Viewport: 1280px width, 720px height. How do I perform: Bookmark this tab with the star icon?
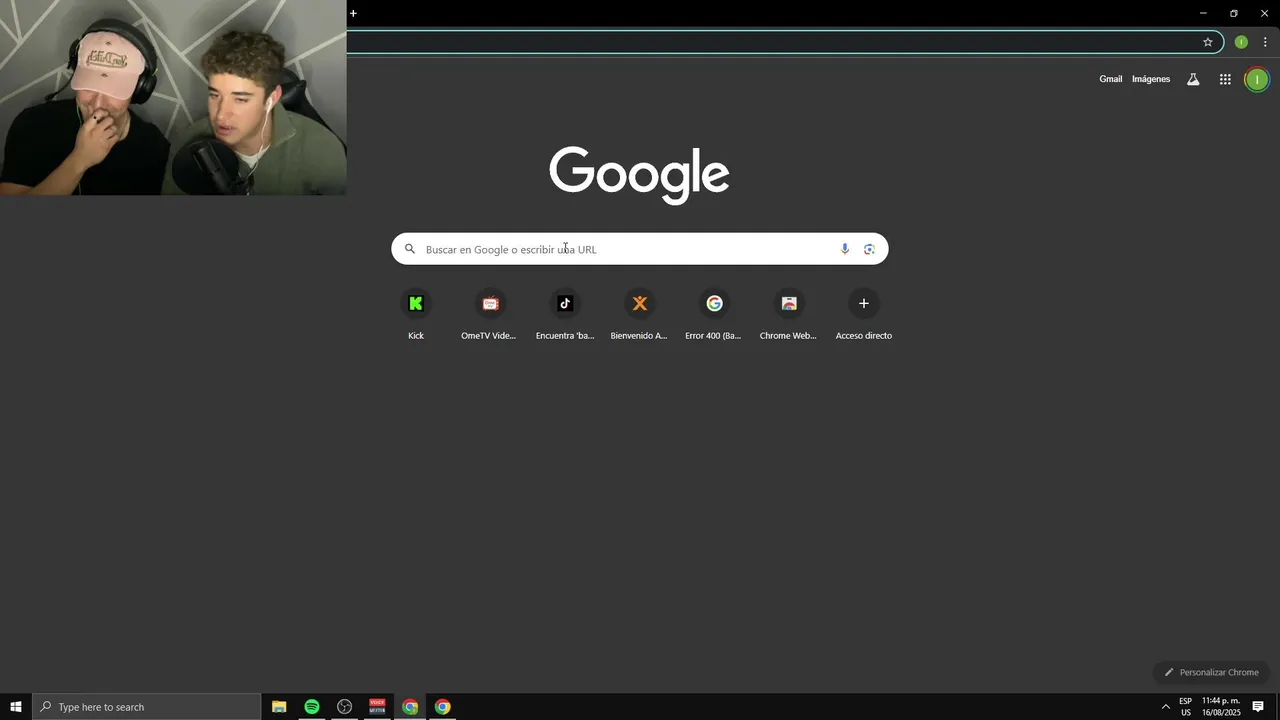(x=1208, y=42)
